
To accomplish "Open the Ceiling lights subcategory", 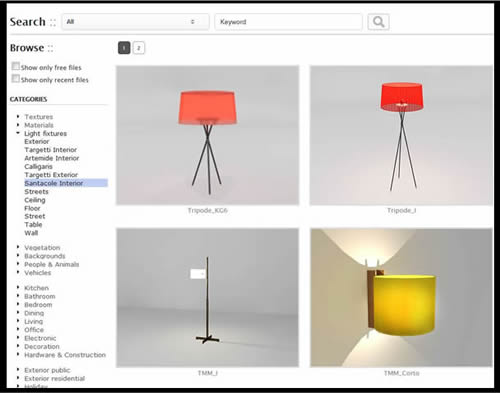I will 35,200.
